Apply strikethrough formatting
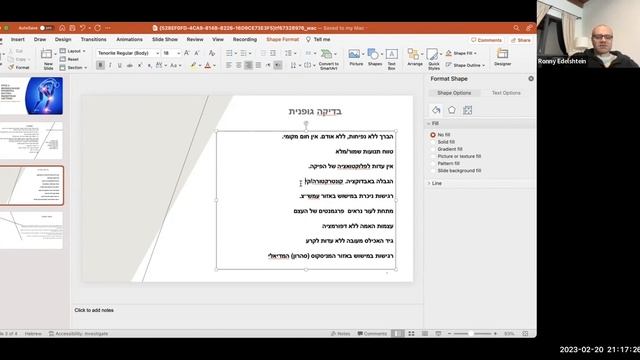 pos(129,65)
